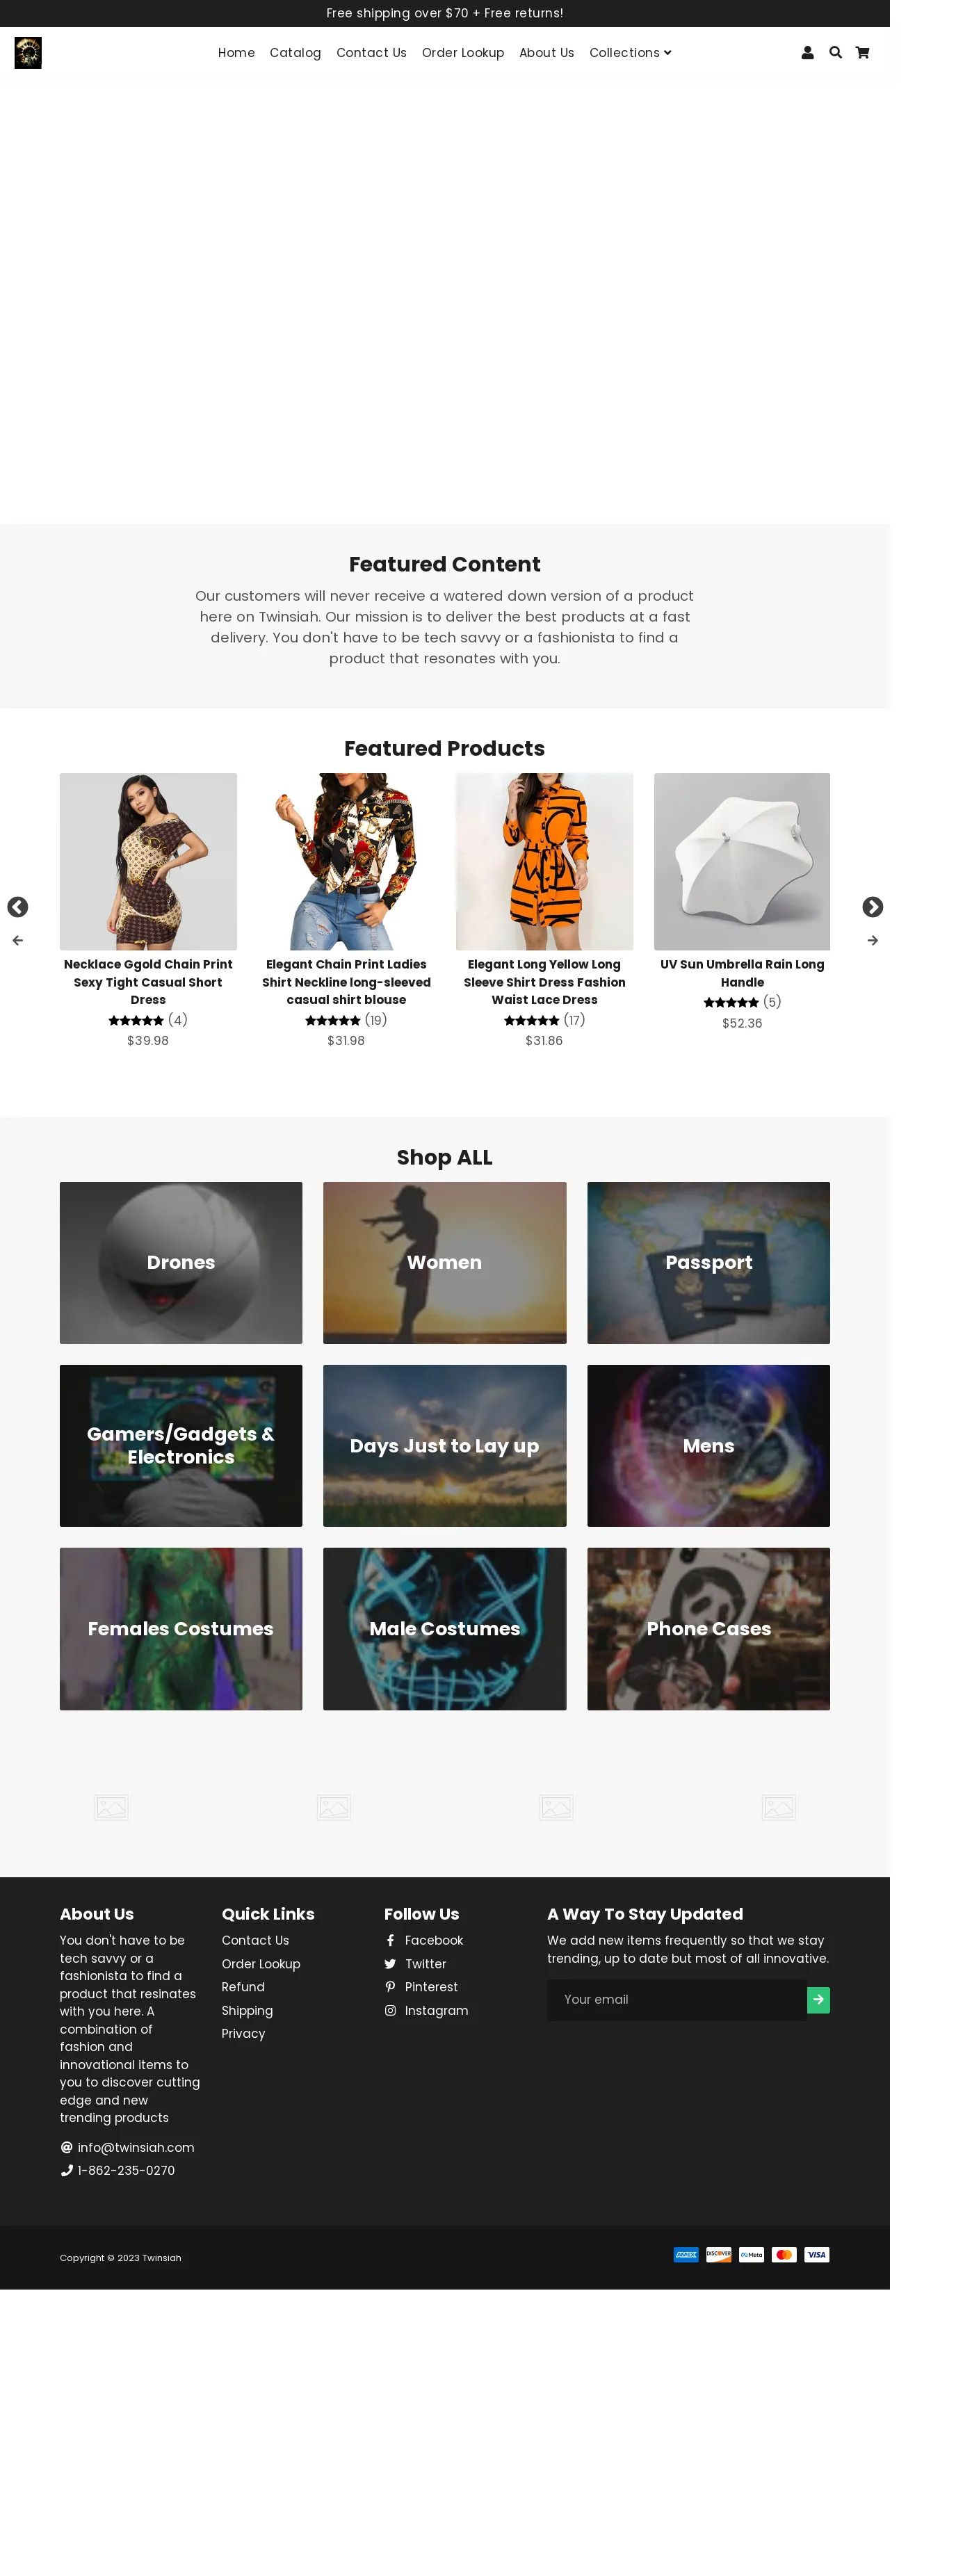Open the shopping cart icon

pyautogui.click(x=862, y=53)
